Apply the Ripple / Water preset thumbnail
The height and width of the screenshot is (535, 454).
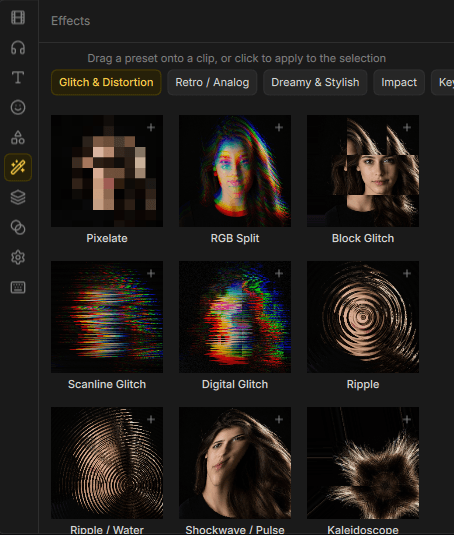107,463
